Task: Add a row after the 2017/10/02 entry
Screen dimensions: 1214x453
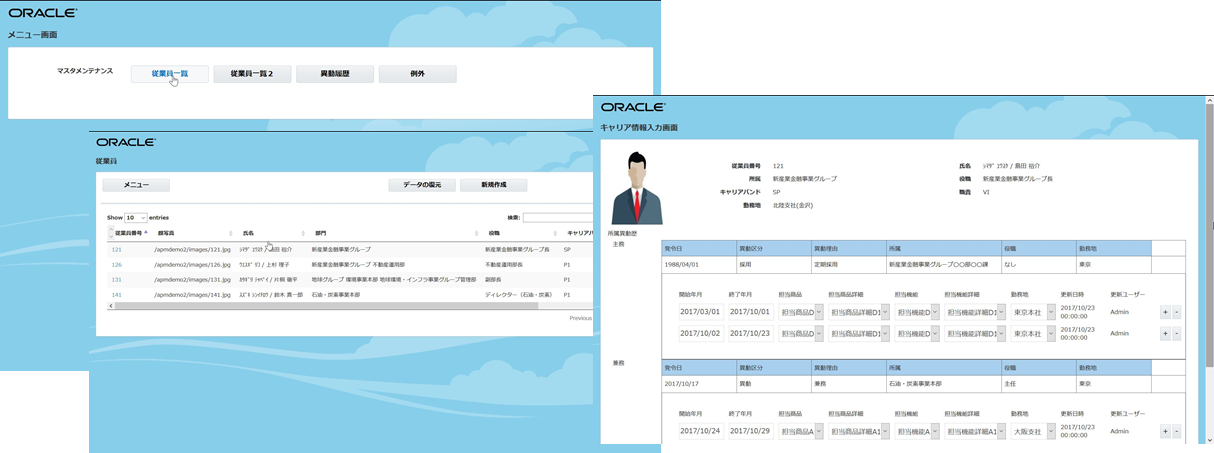Action: (x=1164, y=333)
